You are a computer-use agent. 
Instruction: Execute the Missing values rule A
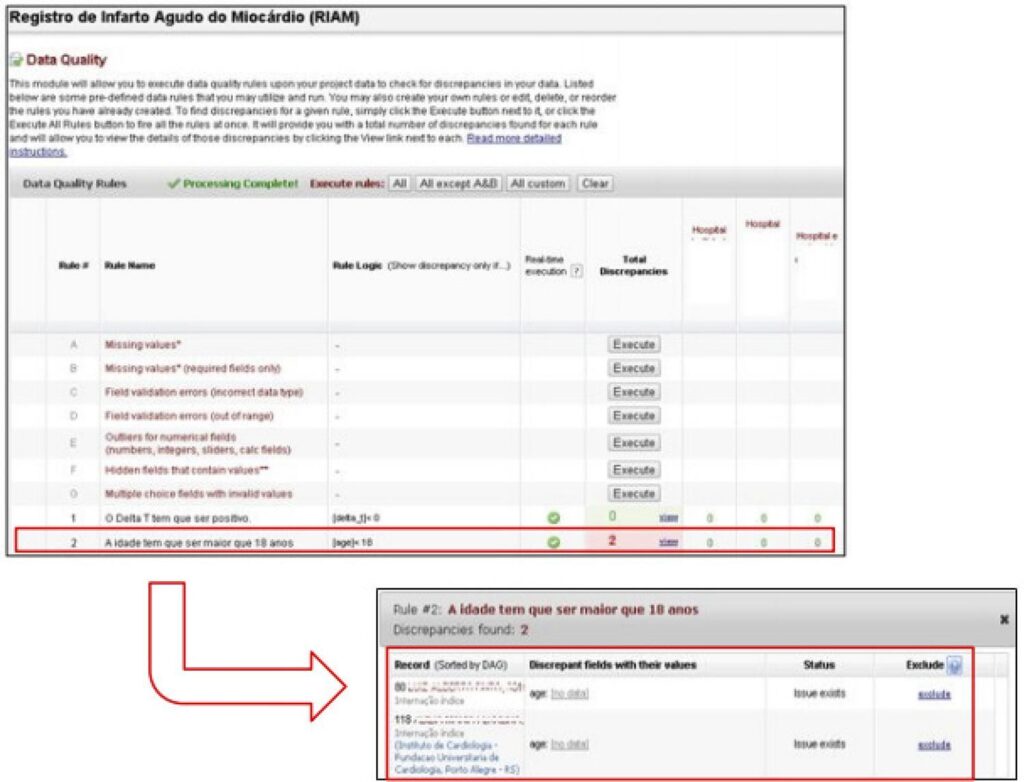click(633, 344)
